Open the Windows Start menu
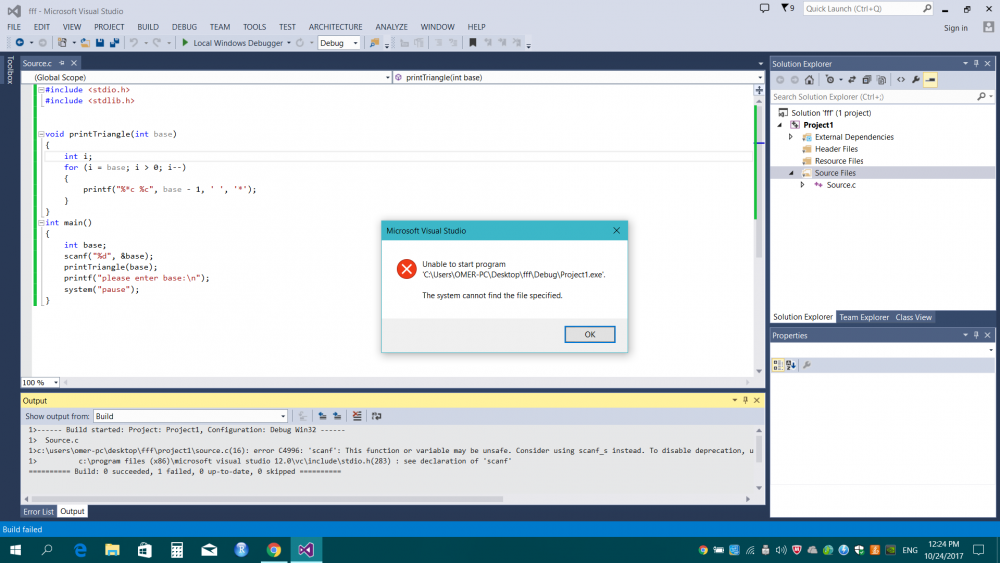 coord(15,550)
